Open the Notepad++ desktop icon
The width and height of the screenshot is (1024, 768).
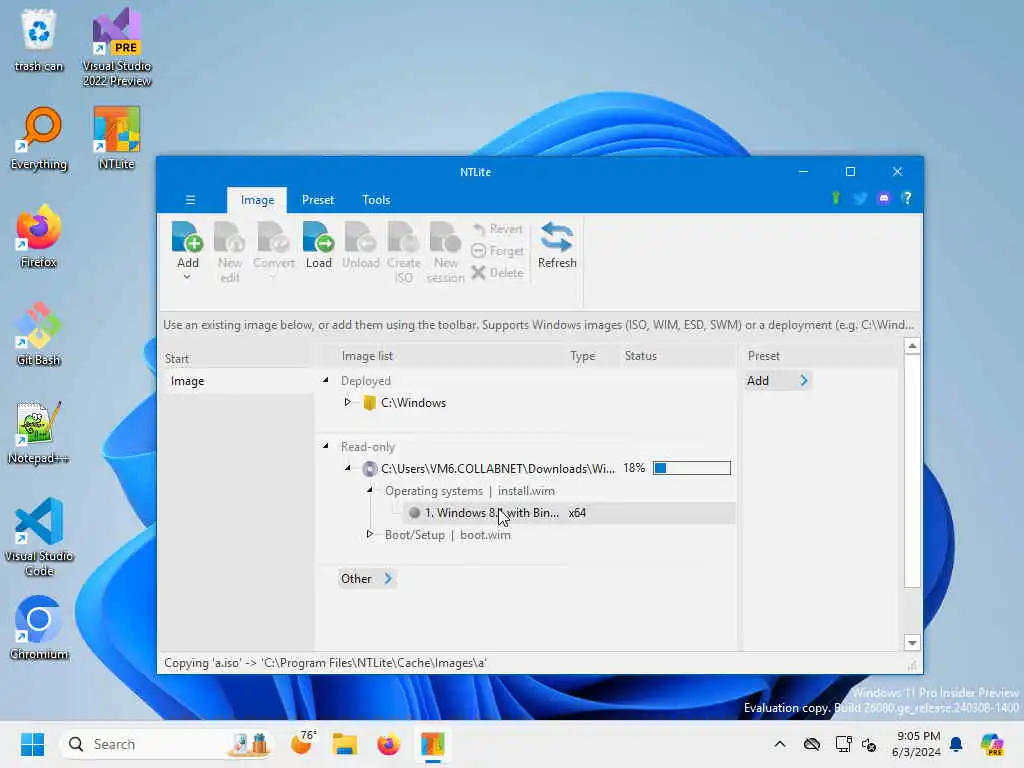coord(39,432)
